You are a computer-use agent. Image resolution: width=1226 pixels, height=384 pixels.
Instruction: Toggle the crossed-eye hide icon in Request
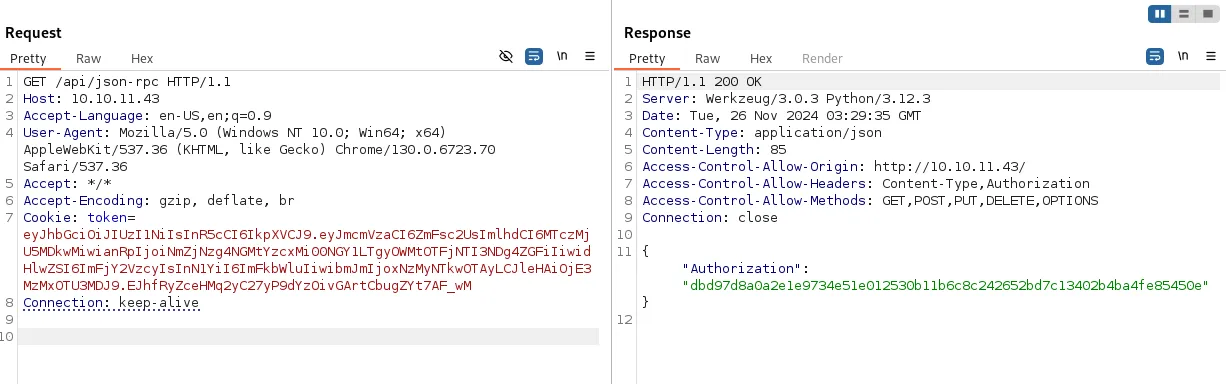click(x=506, y=56)
